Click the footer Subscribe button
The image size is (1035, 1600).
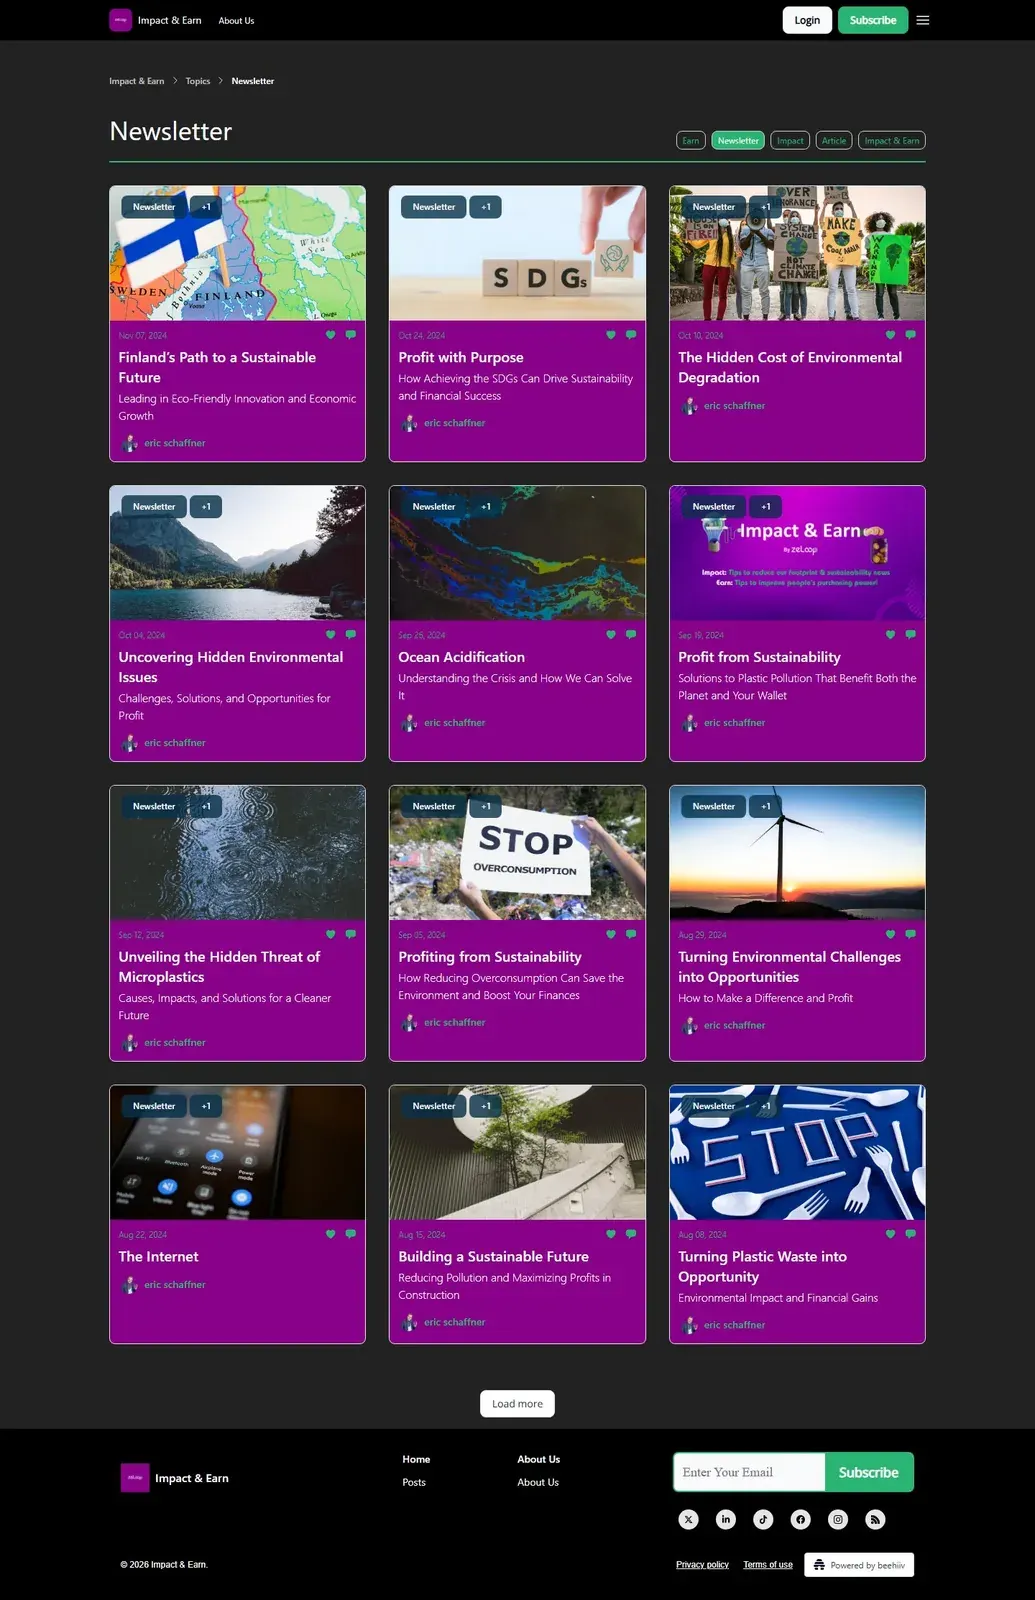869,1472
